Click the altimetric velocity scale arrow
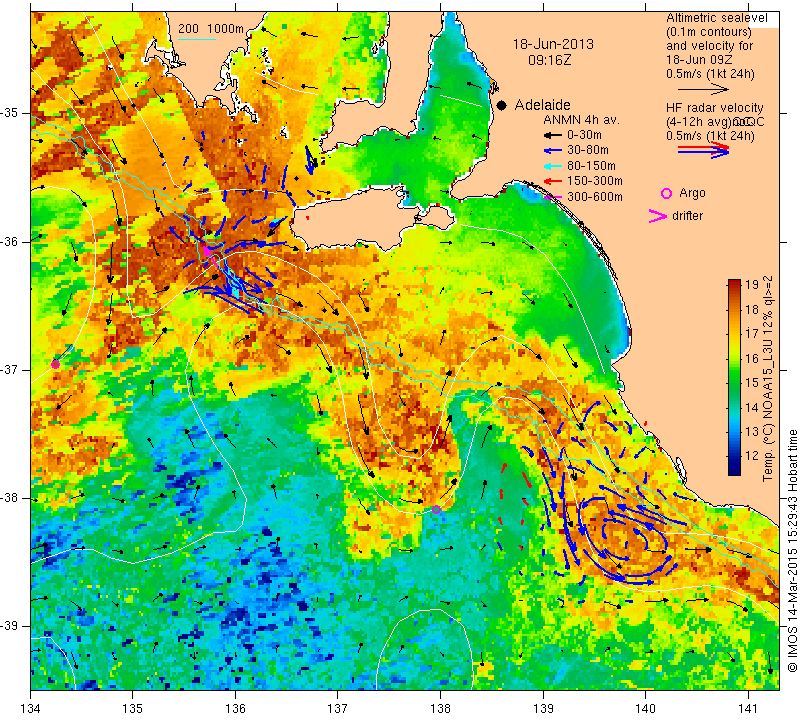The image size is (800, 720). tap(703, 89)
